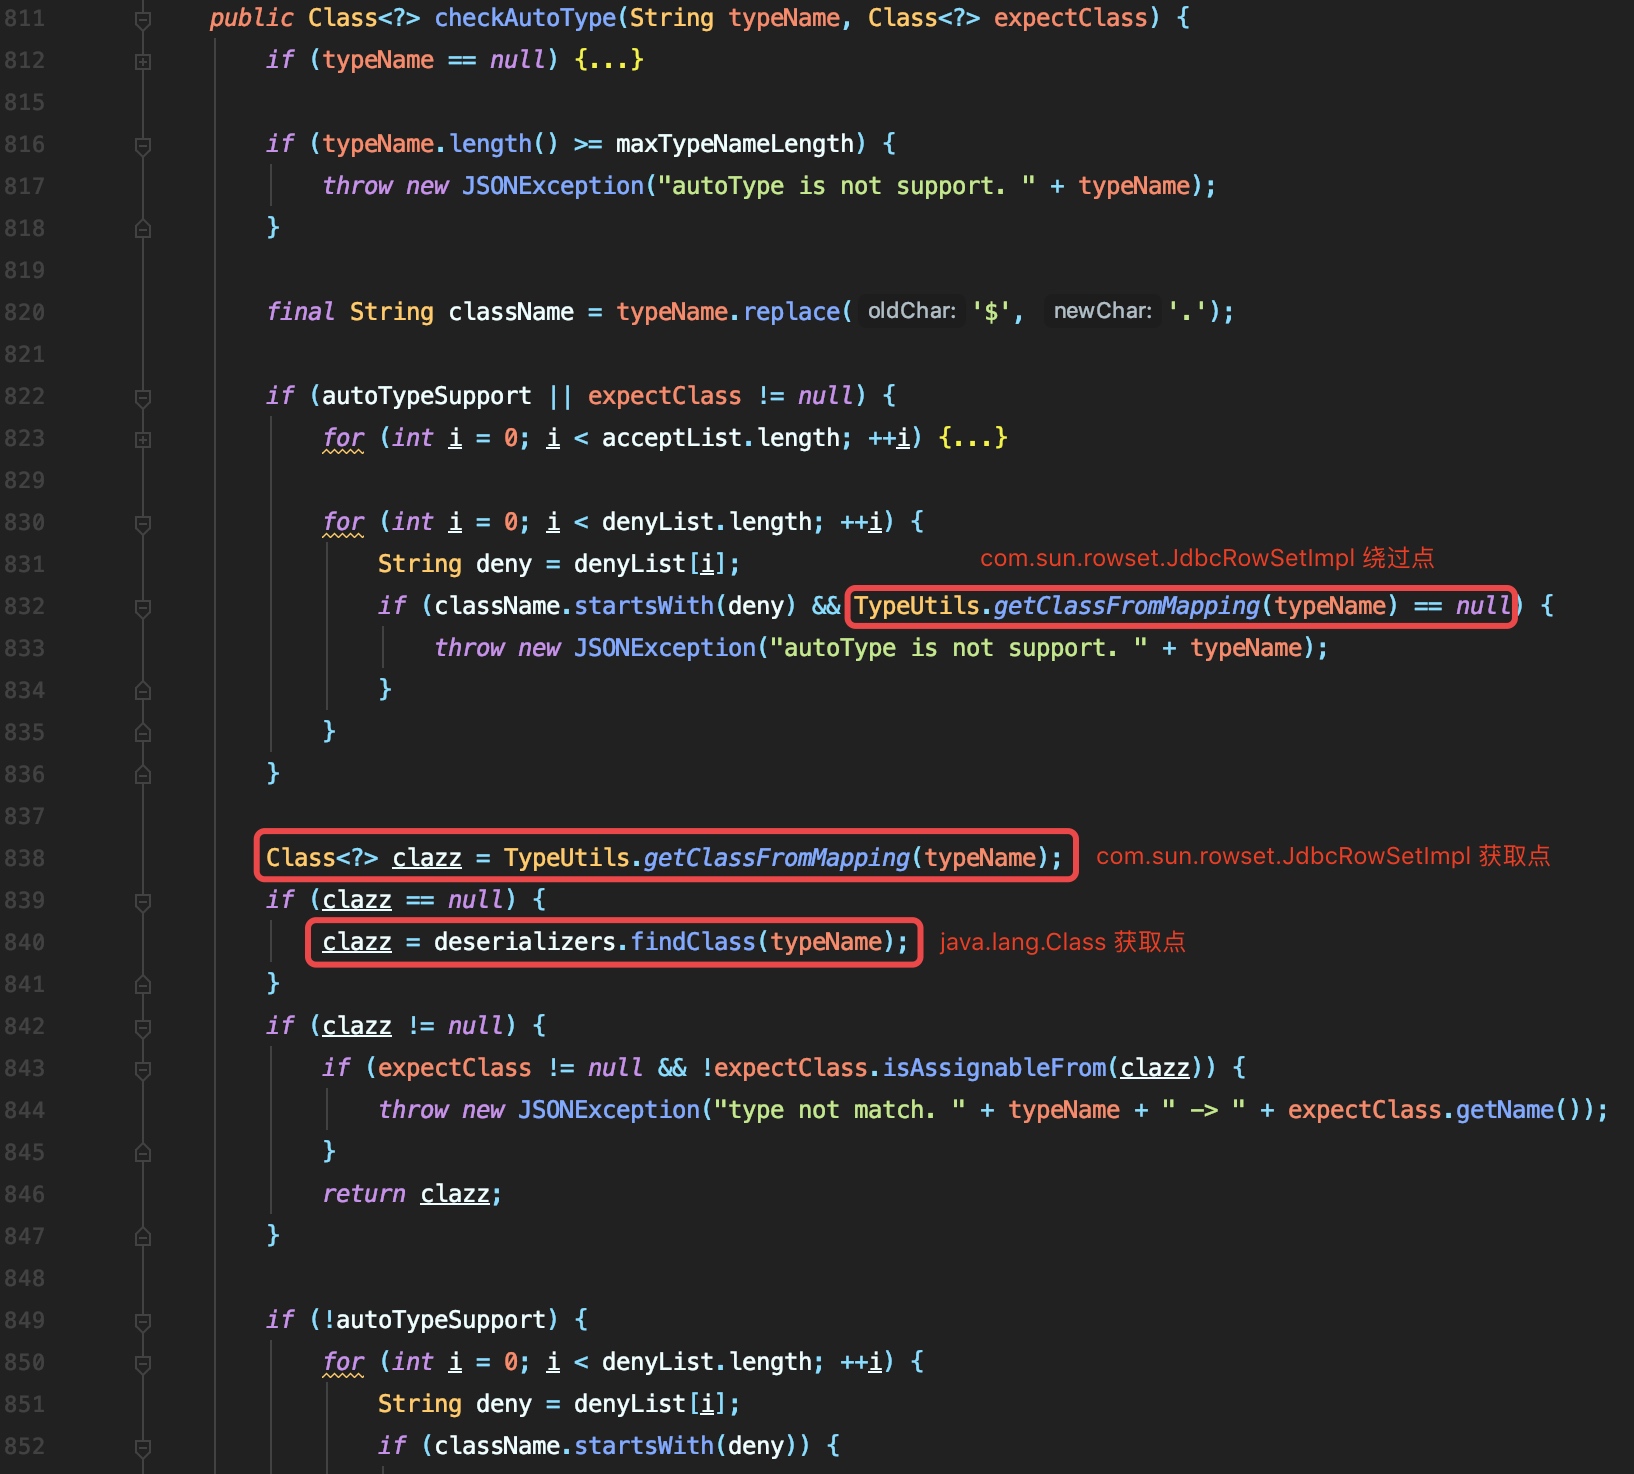The height and width of the screenshot is (1474, 1634).
Task: Click findClass call on line 840
Action: point(693,942)
